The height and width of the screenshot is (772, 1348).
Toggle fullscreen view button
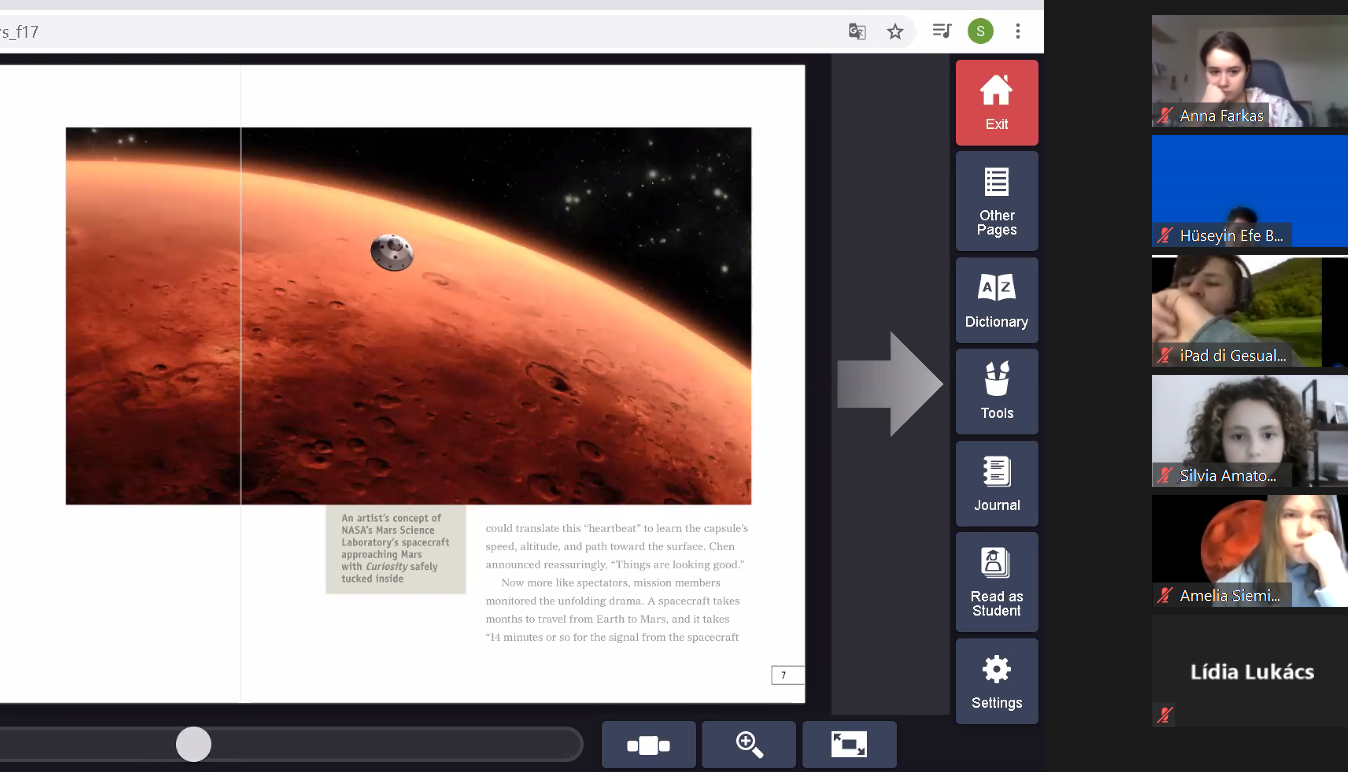coord(849,745)
